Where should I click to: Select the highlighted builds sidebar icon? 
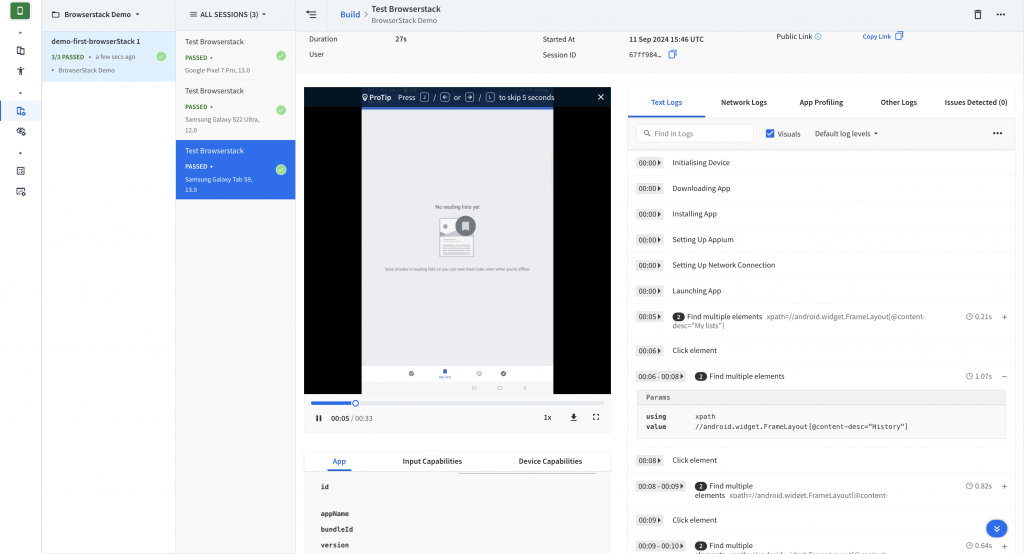(21, 111)
